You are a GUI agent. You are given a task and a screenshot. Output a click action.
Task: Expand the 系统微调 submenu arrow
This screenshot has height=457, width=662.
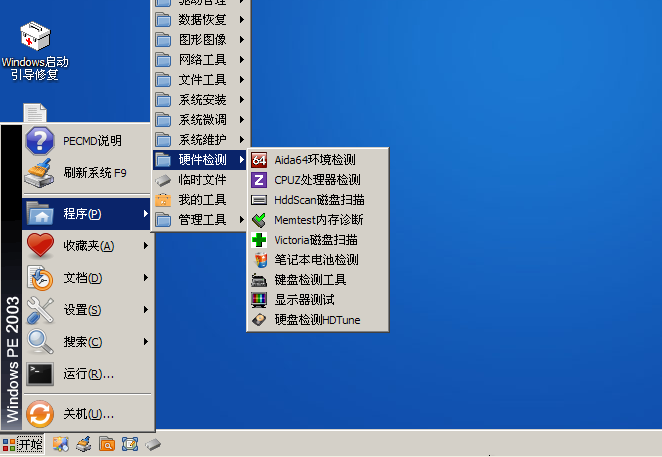[x=242, y=120]
